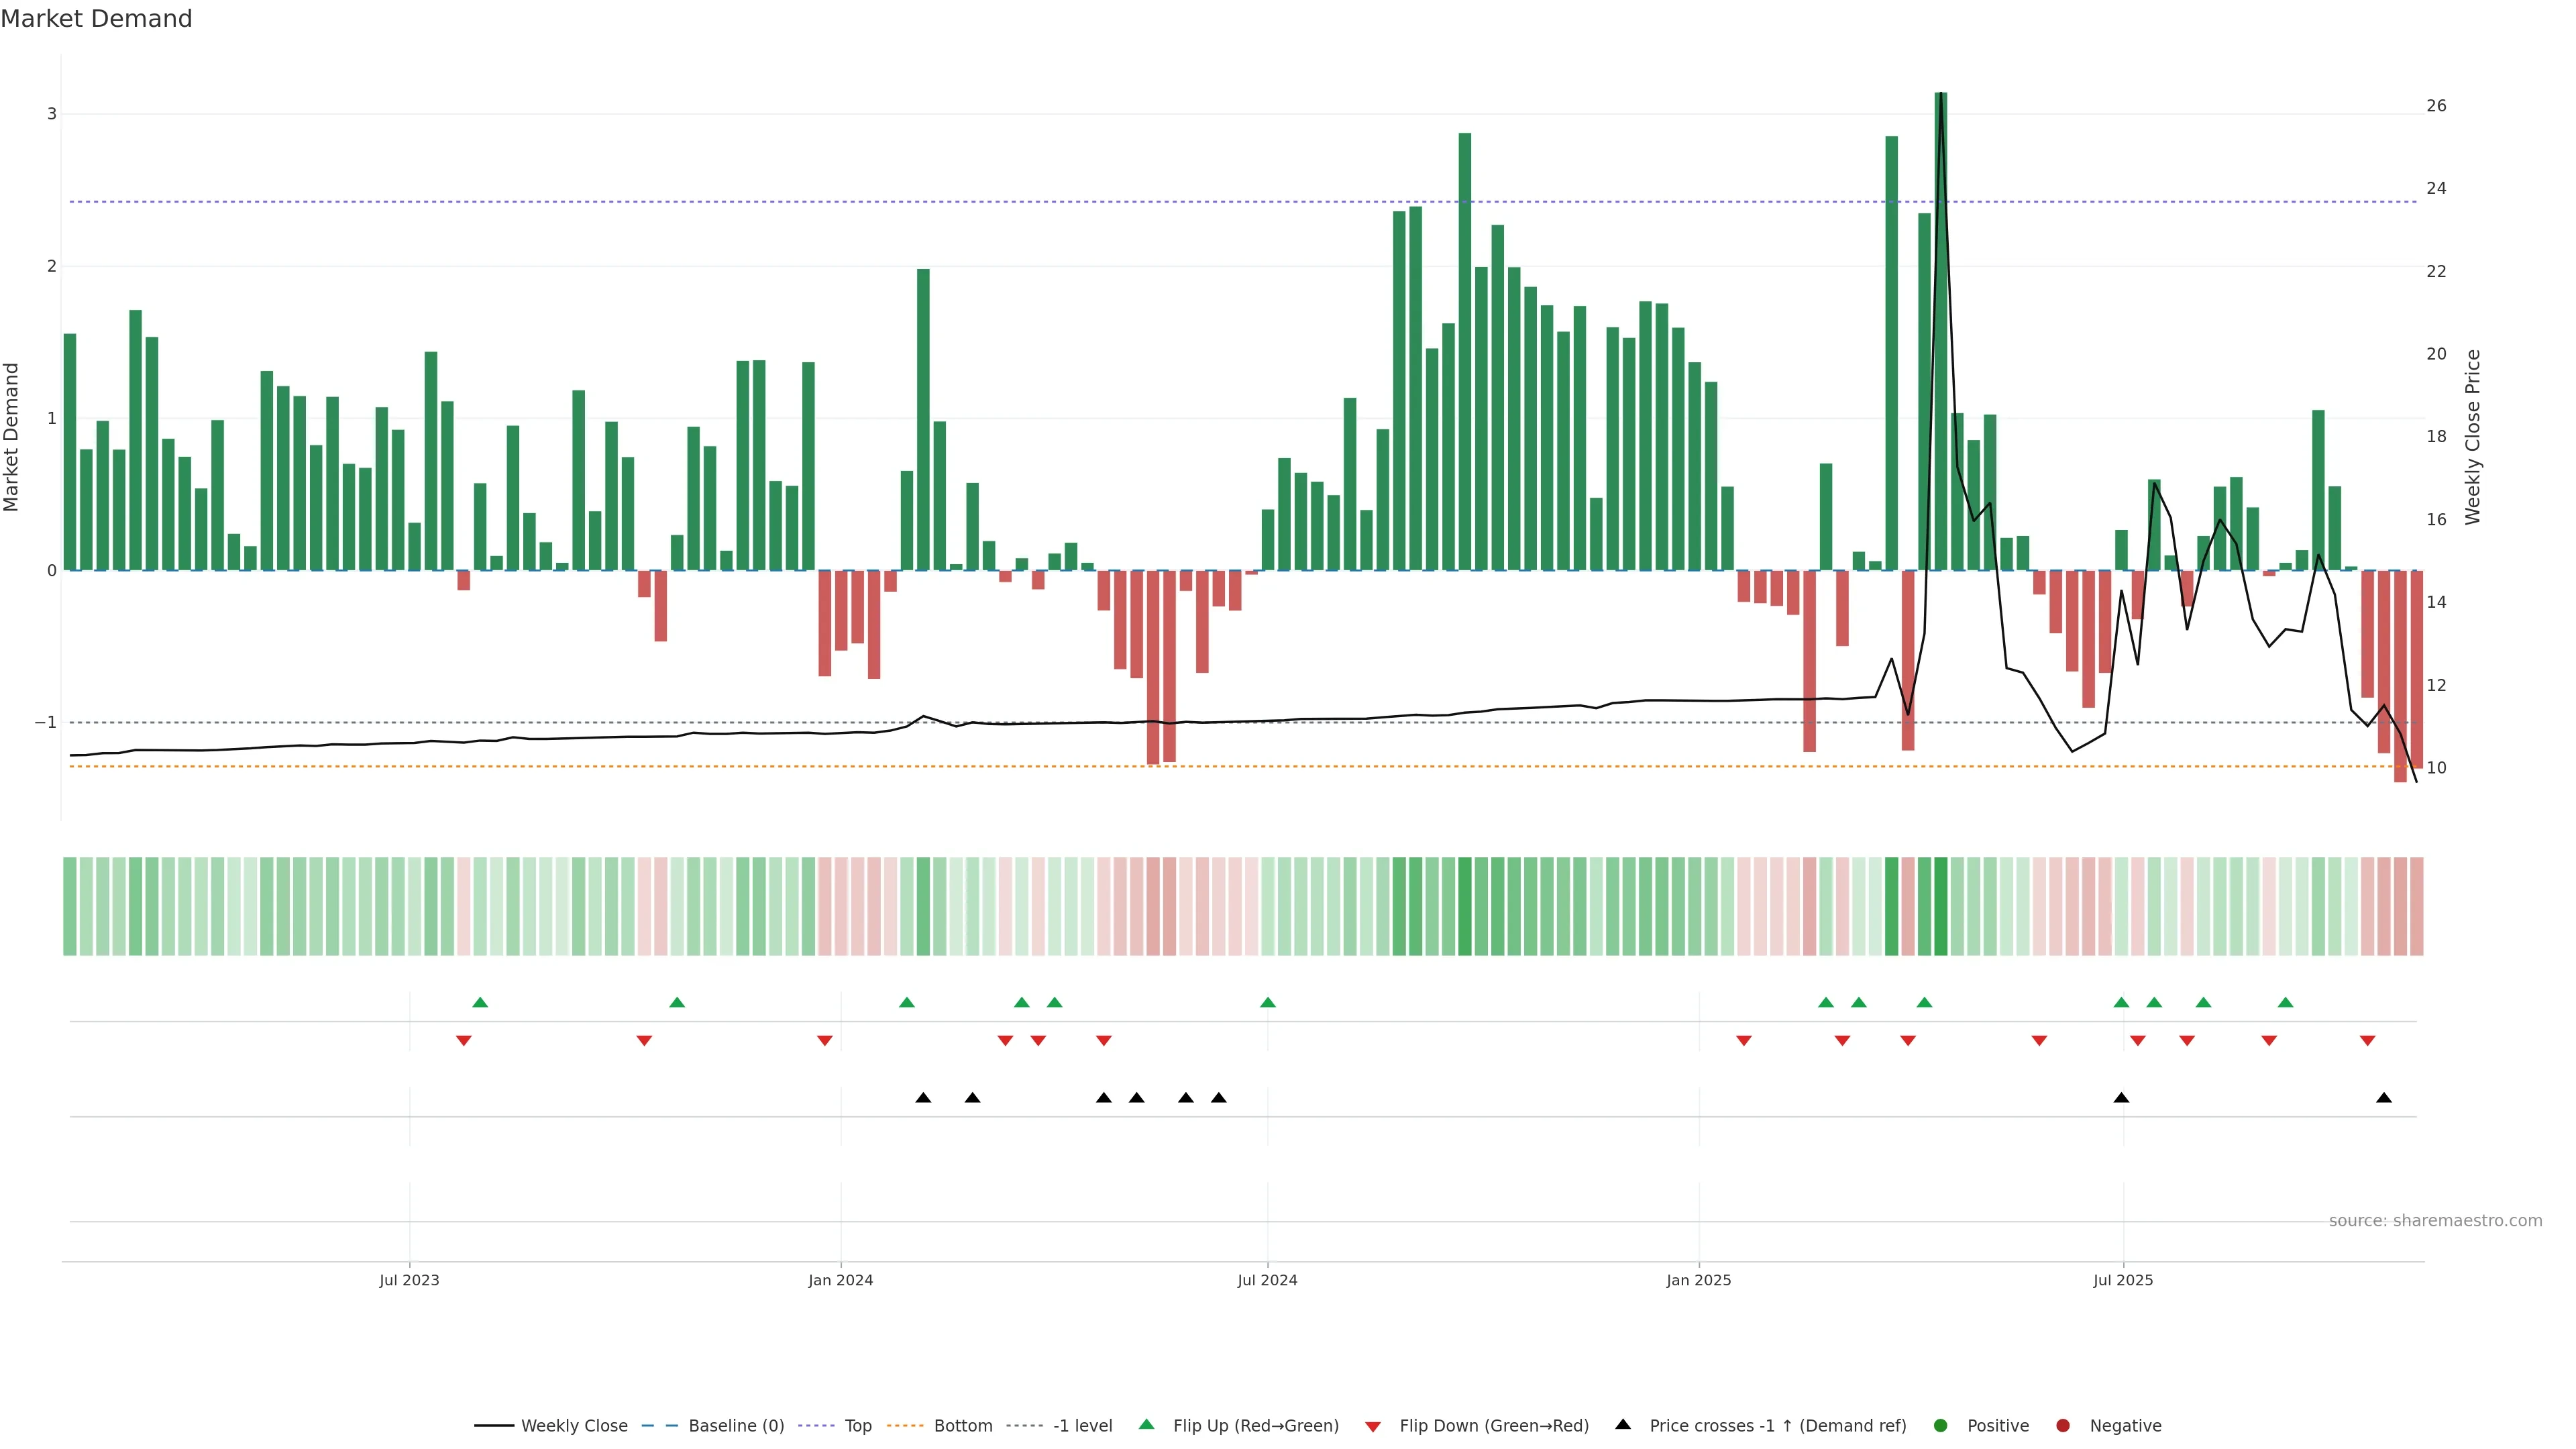Click the Jul 2025 x-axis label
This screenshot has height=1449, width=2576.
pyautogui.click(x=2123, y=1281)
